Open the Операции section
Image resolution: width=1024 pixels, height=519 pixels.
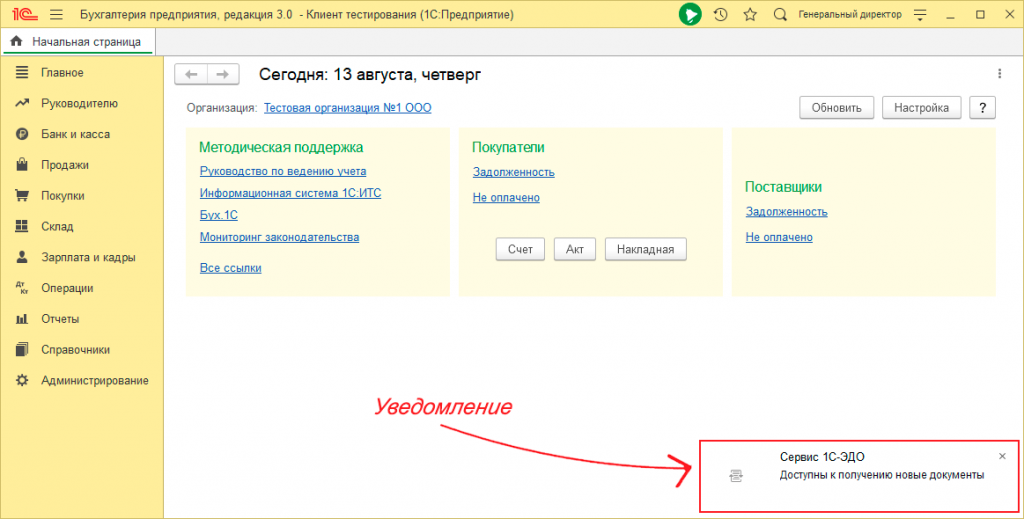point(67,288)
